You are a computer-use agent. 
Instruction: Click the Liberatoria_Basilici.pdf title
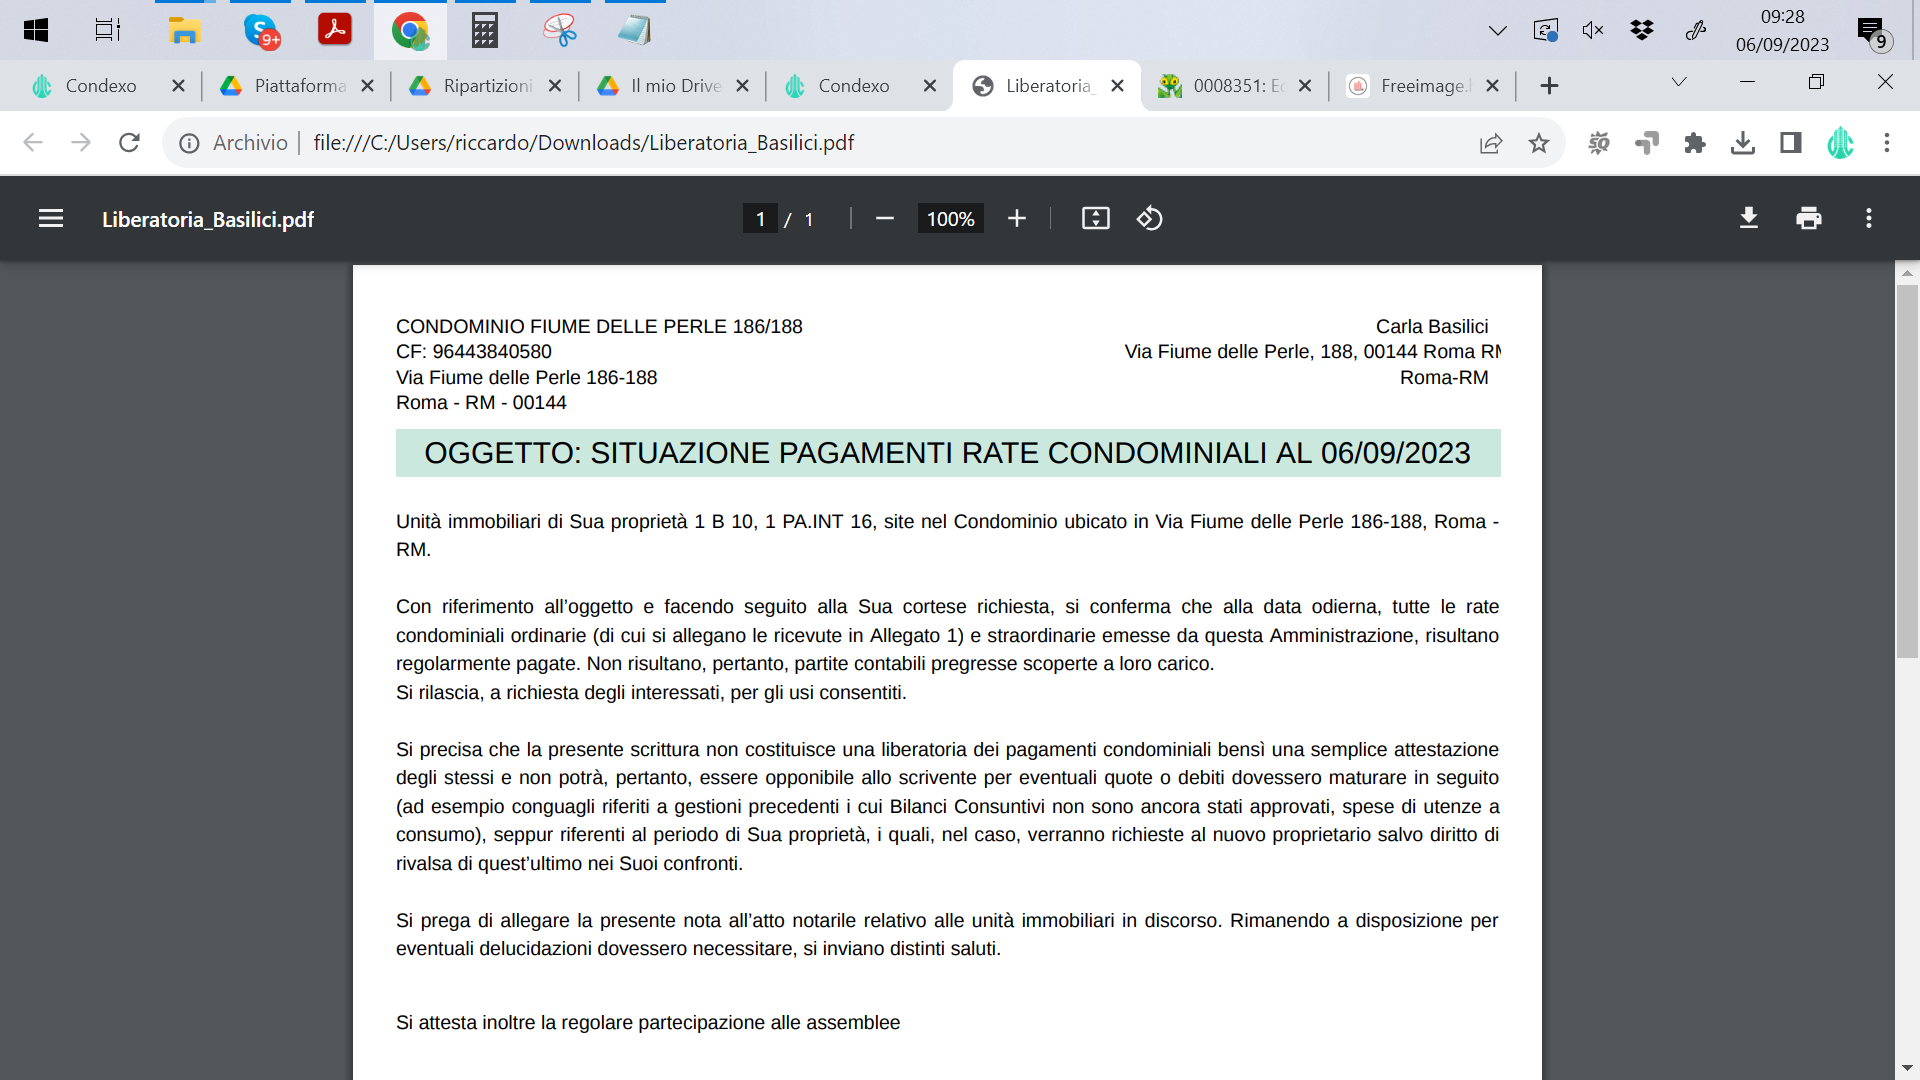tap(208, 219)
